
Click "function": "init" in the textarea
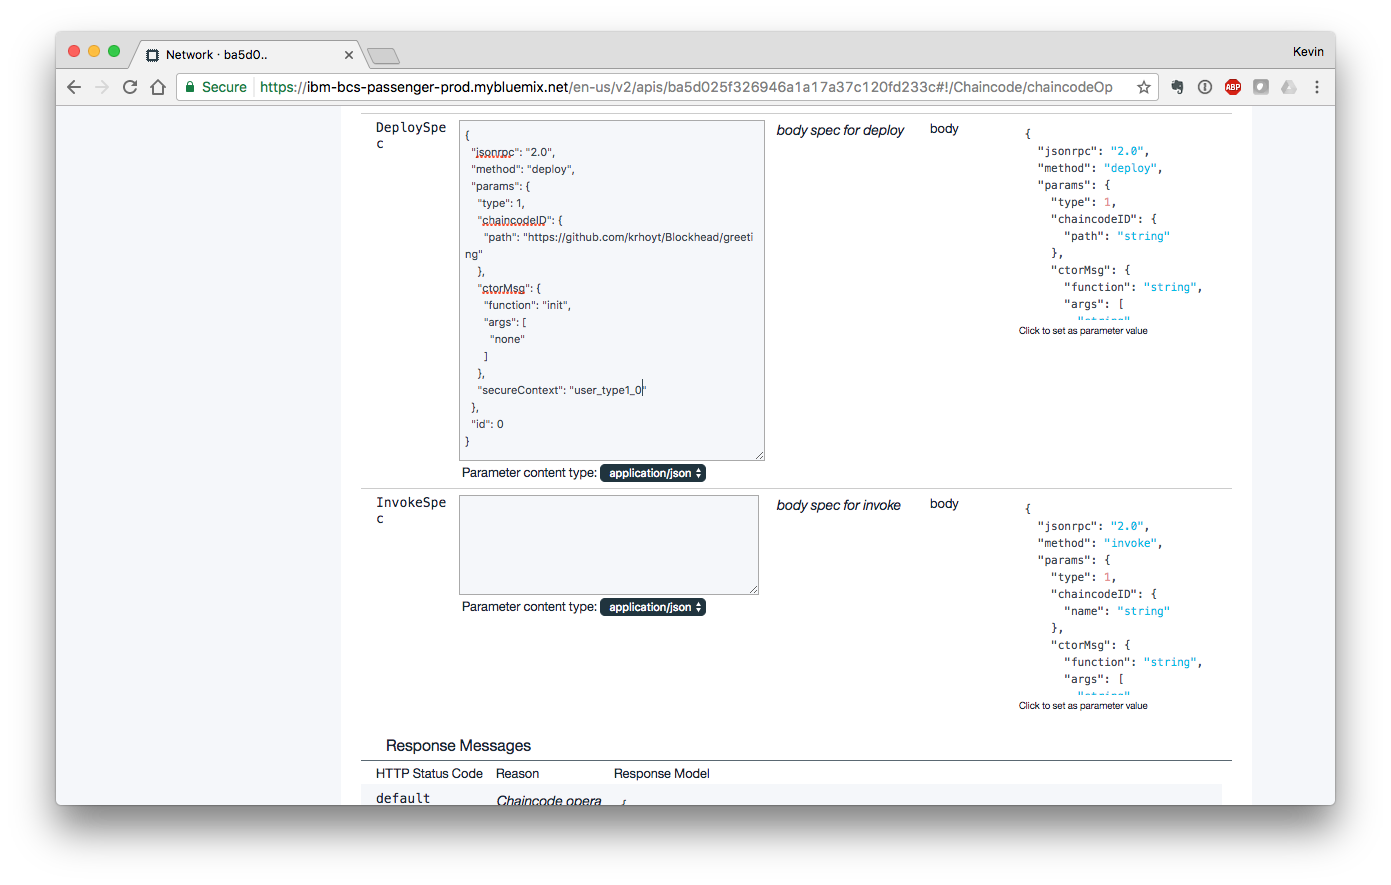coord(527,305)
